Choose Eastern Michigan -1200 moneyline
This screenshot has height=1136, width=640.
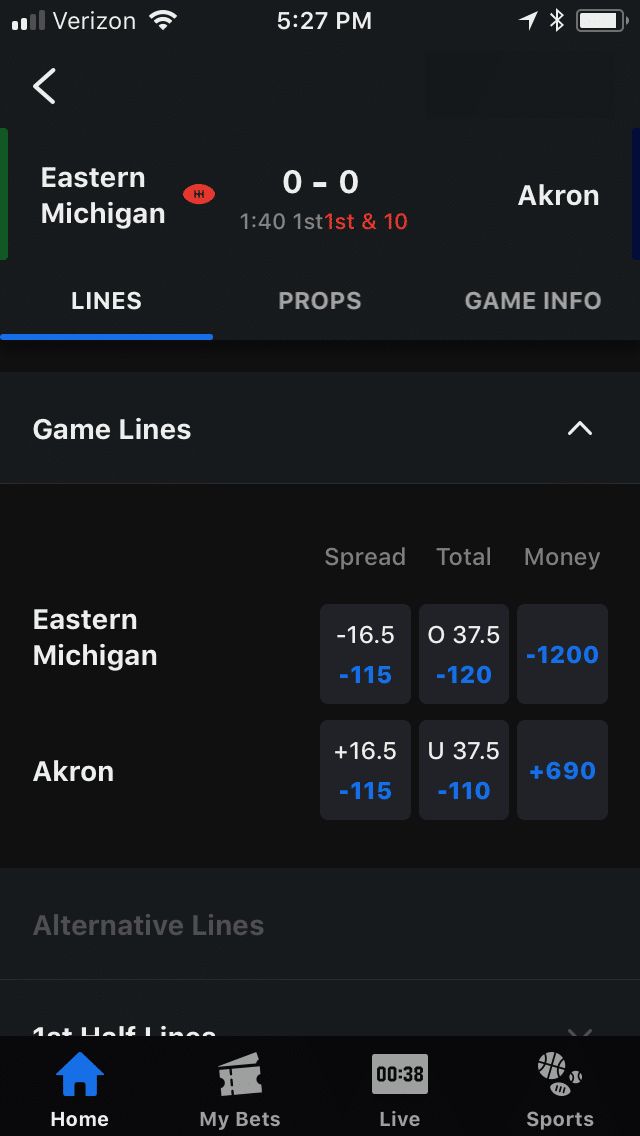tap(562, 654)
